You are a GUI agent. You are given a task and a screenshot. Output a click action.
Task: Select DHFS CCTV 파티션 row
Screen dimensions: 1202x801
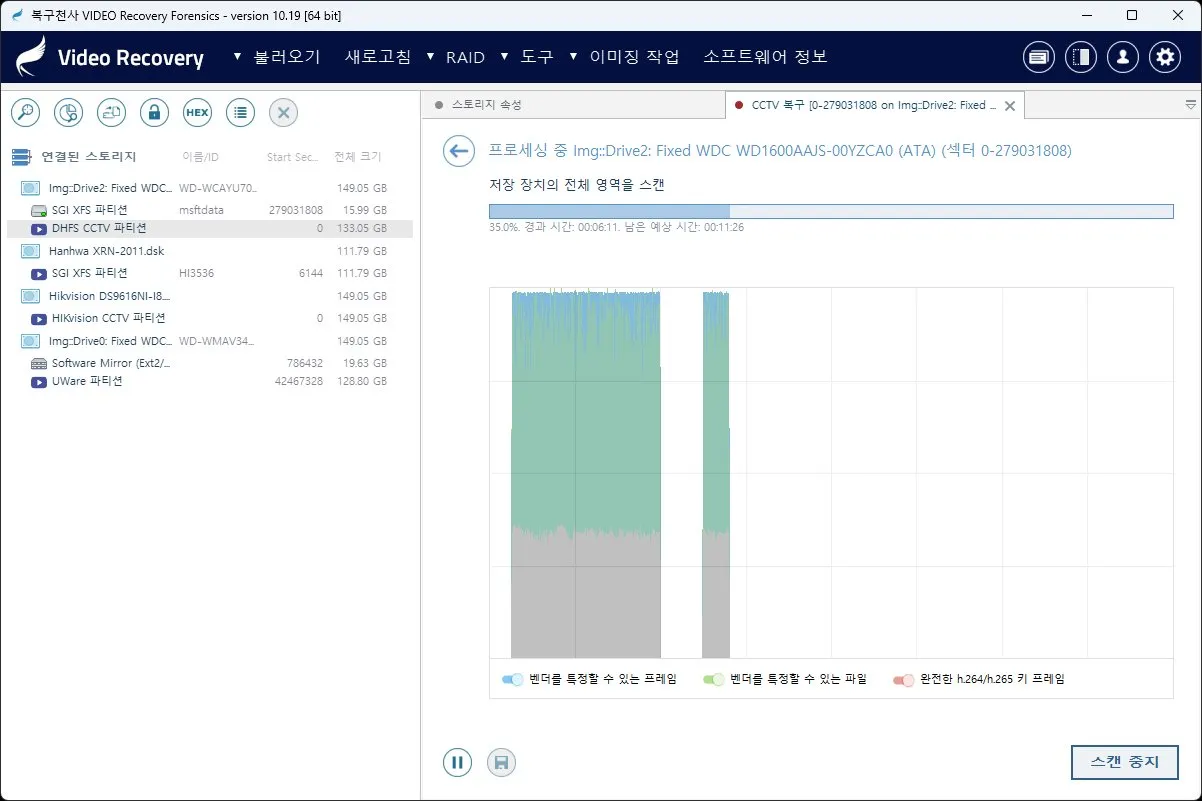click(x=210, y=229)
